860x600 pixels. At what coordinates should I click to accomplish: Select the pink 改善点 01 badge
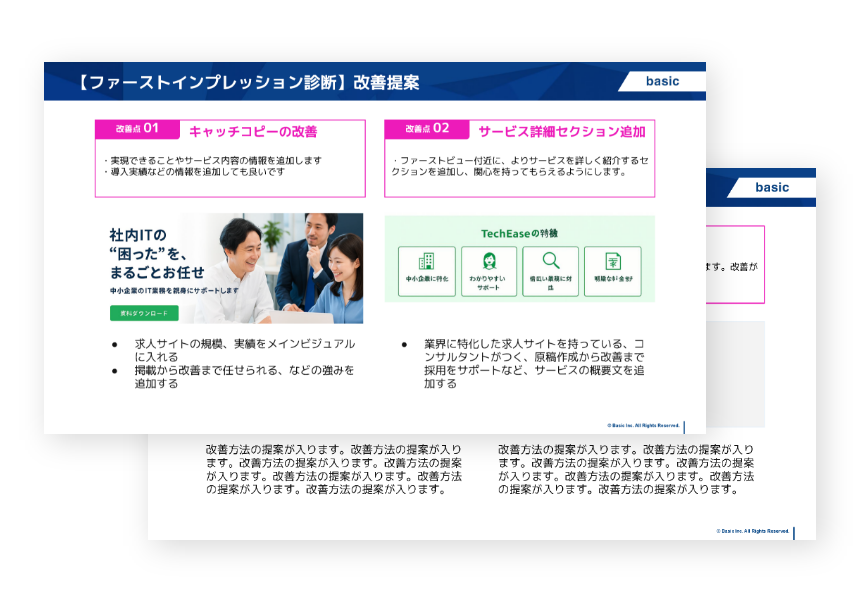coord(137,129)
